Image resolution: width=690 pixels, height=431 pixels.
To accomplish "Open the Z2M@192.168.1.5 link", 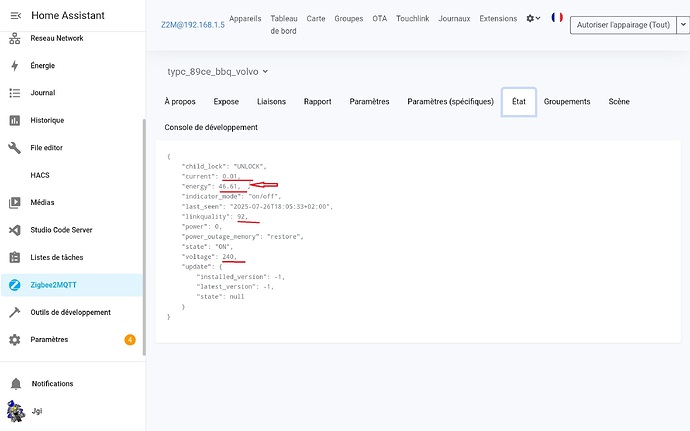I will pyautogui.click(x=193, y=25).
